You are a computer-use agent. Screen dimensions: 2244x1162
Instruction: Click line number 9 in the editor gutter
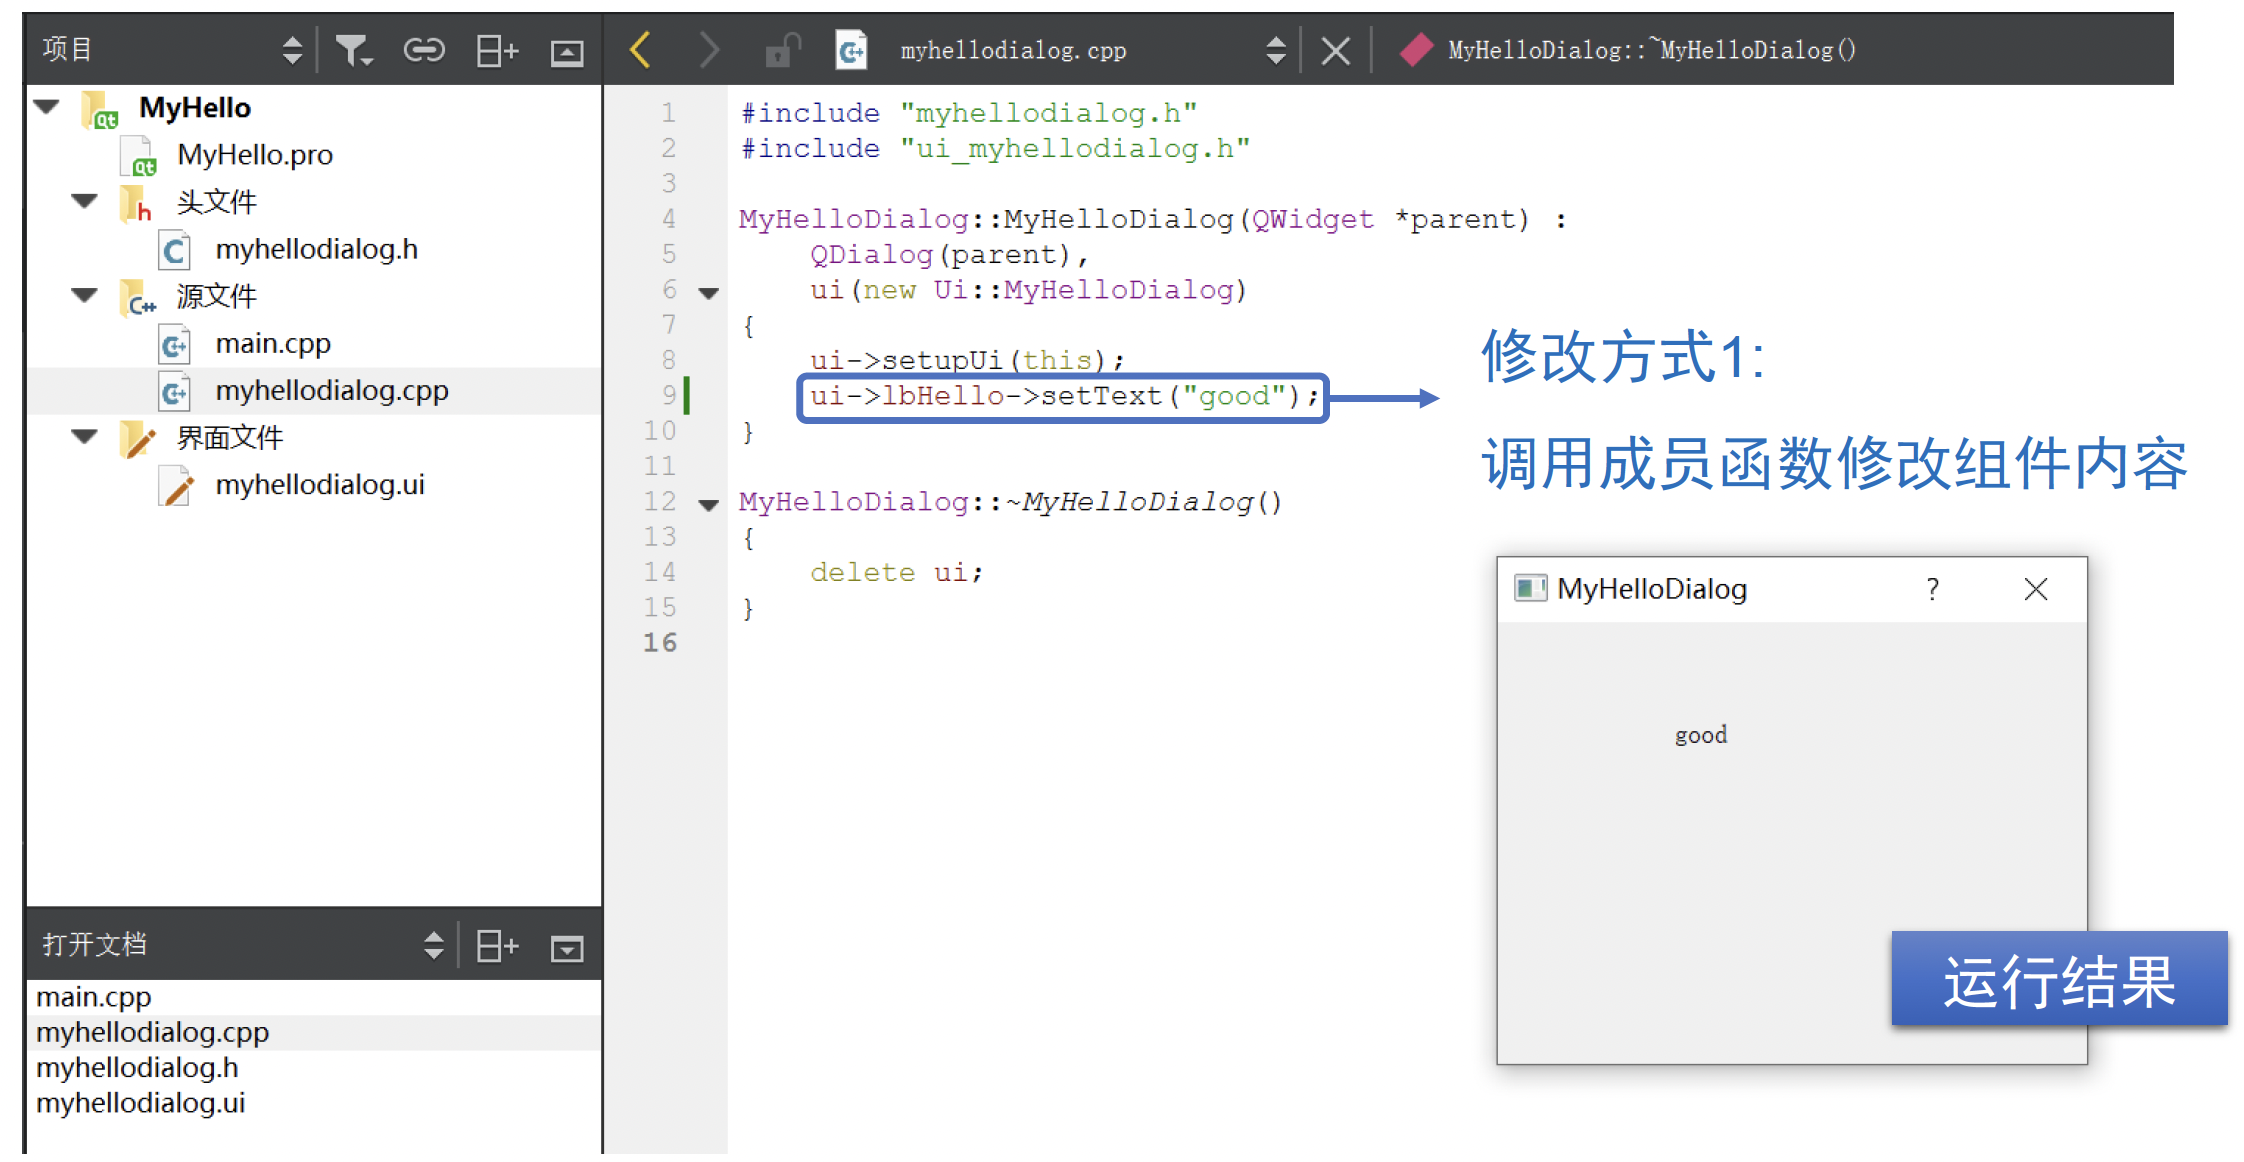(669, 395)
